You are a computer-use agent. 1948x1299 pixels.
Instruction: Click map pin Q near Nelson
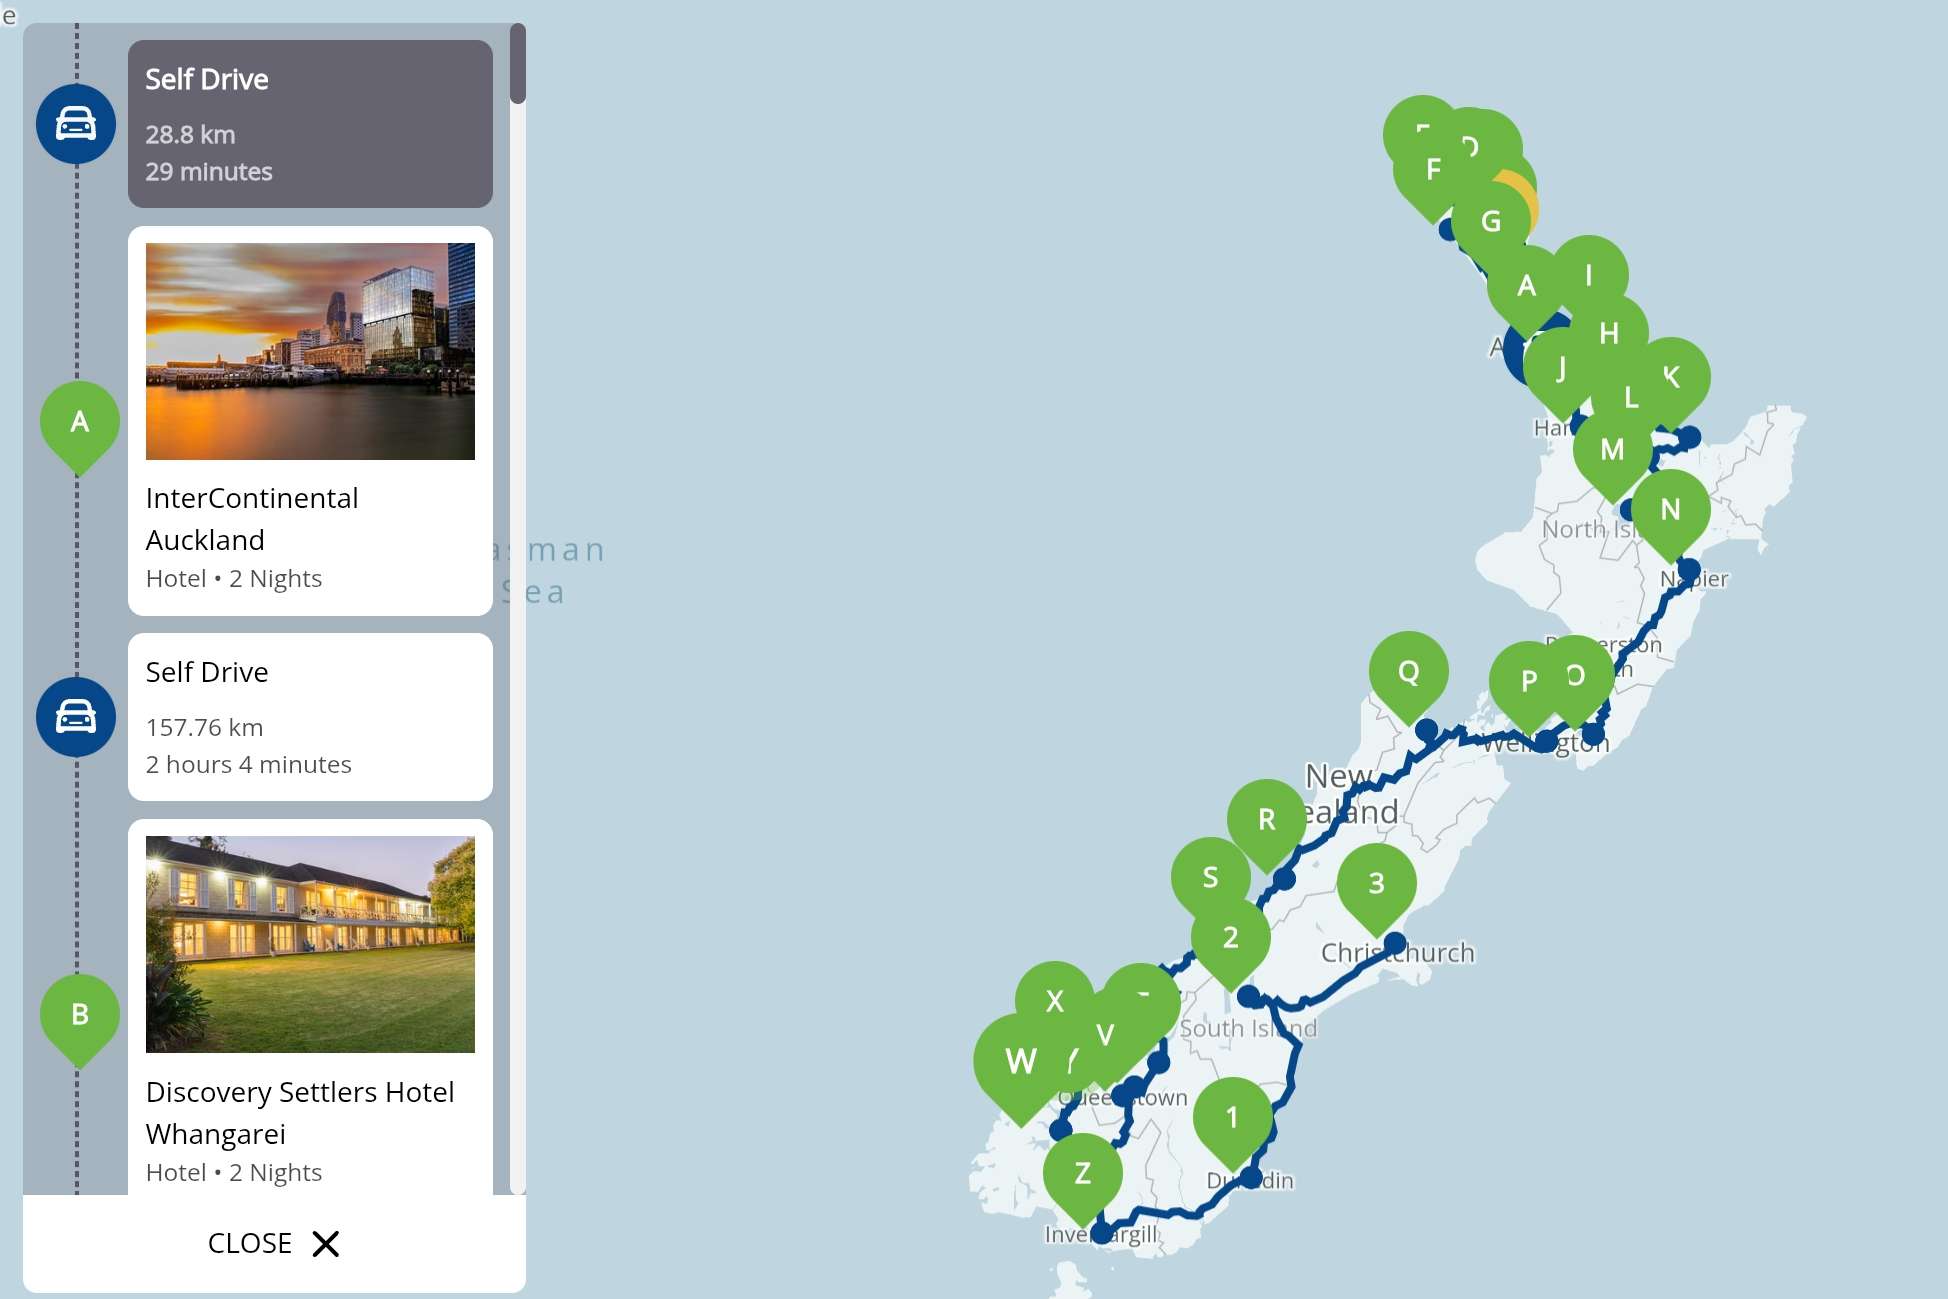(1408, 674)
